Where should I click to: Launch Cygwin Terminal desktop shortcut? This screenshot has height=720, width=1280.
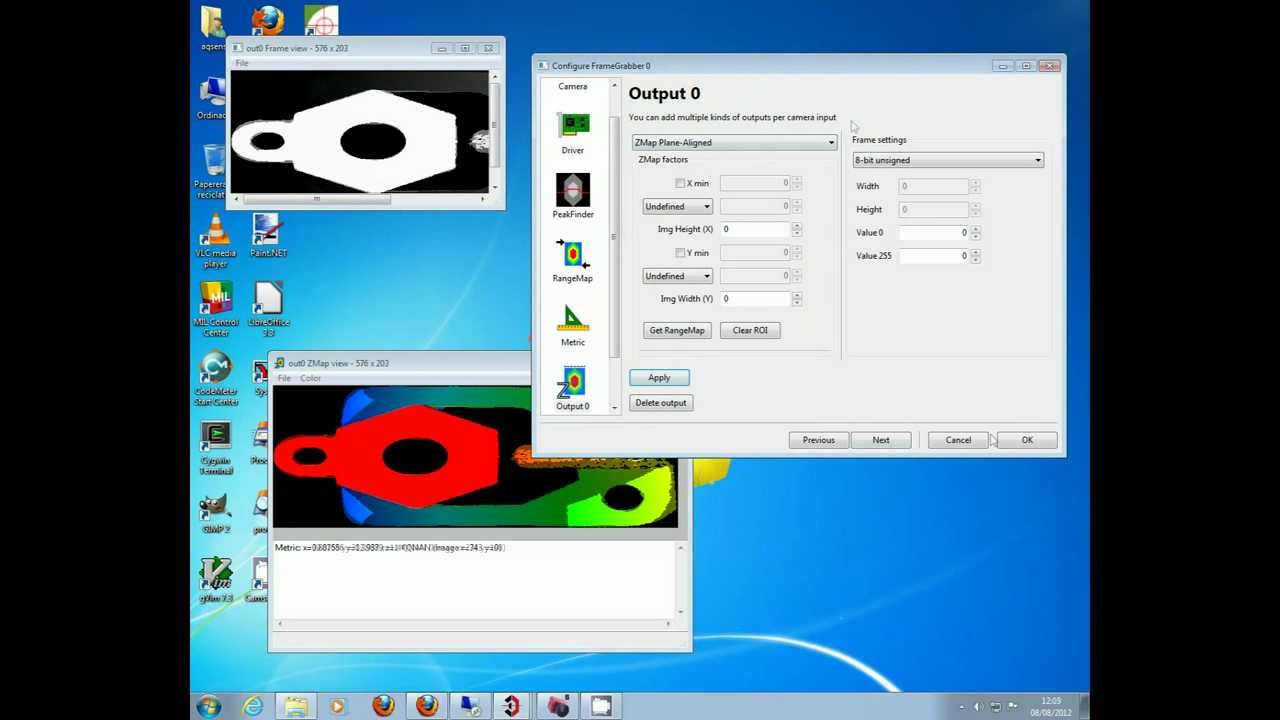[x=215, y=448]
